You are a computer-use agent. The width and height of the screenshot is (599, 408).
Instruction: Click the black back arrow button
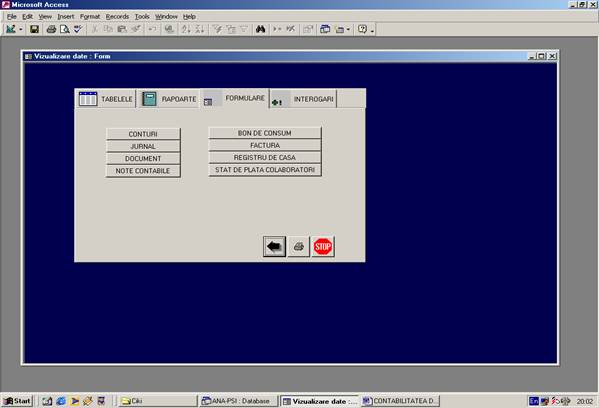tap(274, 246)
